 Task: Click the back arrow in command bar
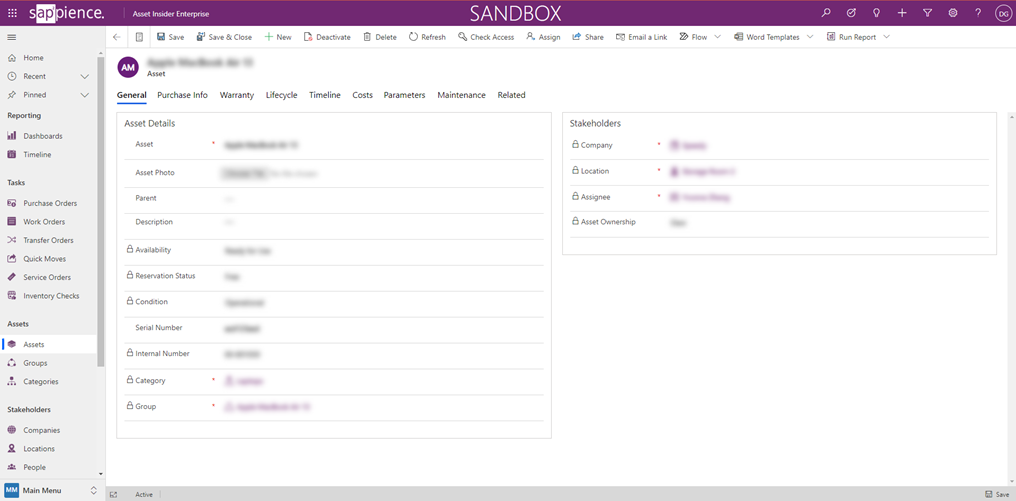point(117,37)
